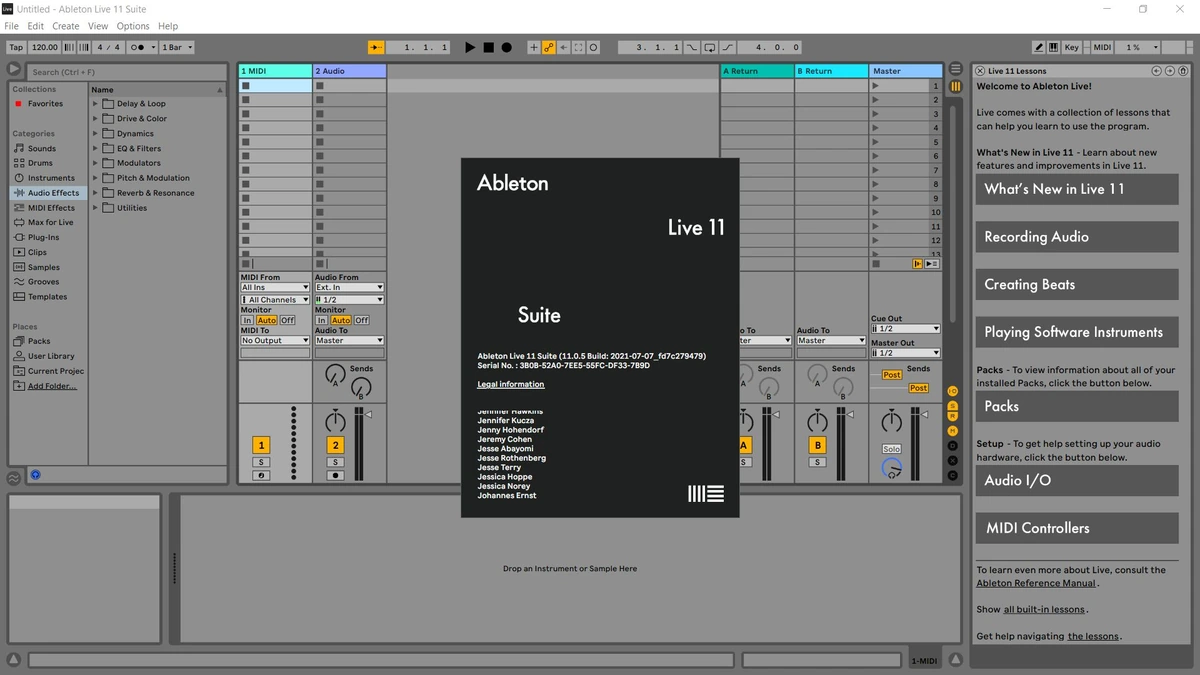Open the What's New in Live 11 lesson

(x=1077, y=189)
